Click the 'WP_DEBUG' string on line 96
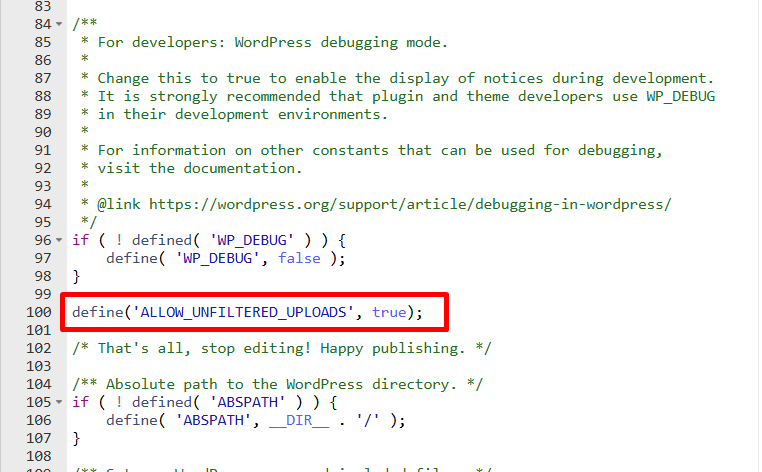The height and width of the screenshot is (472, 762). (252, 240)
